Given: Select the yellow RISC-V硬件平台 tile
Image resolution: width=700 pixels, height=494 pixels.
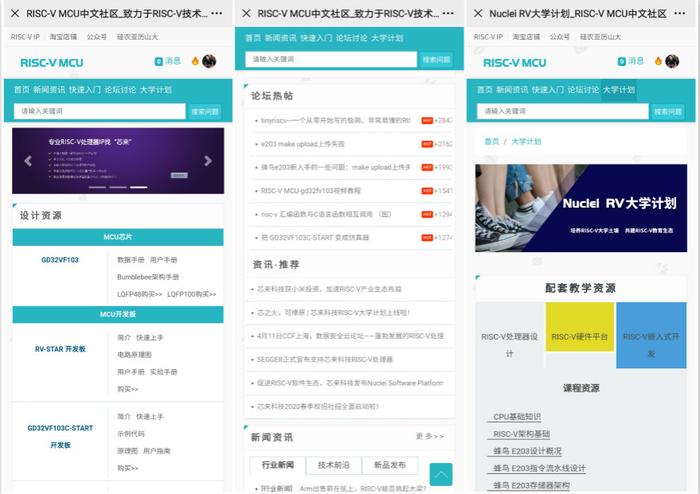Looking at the screenshot, I should coord(579,327).
